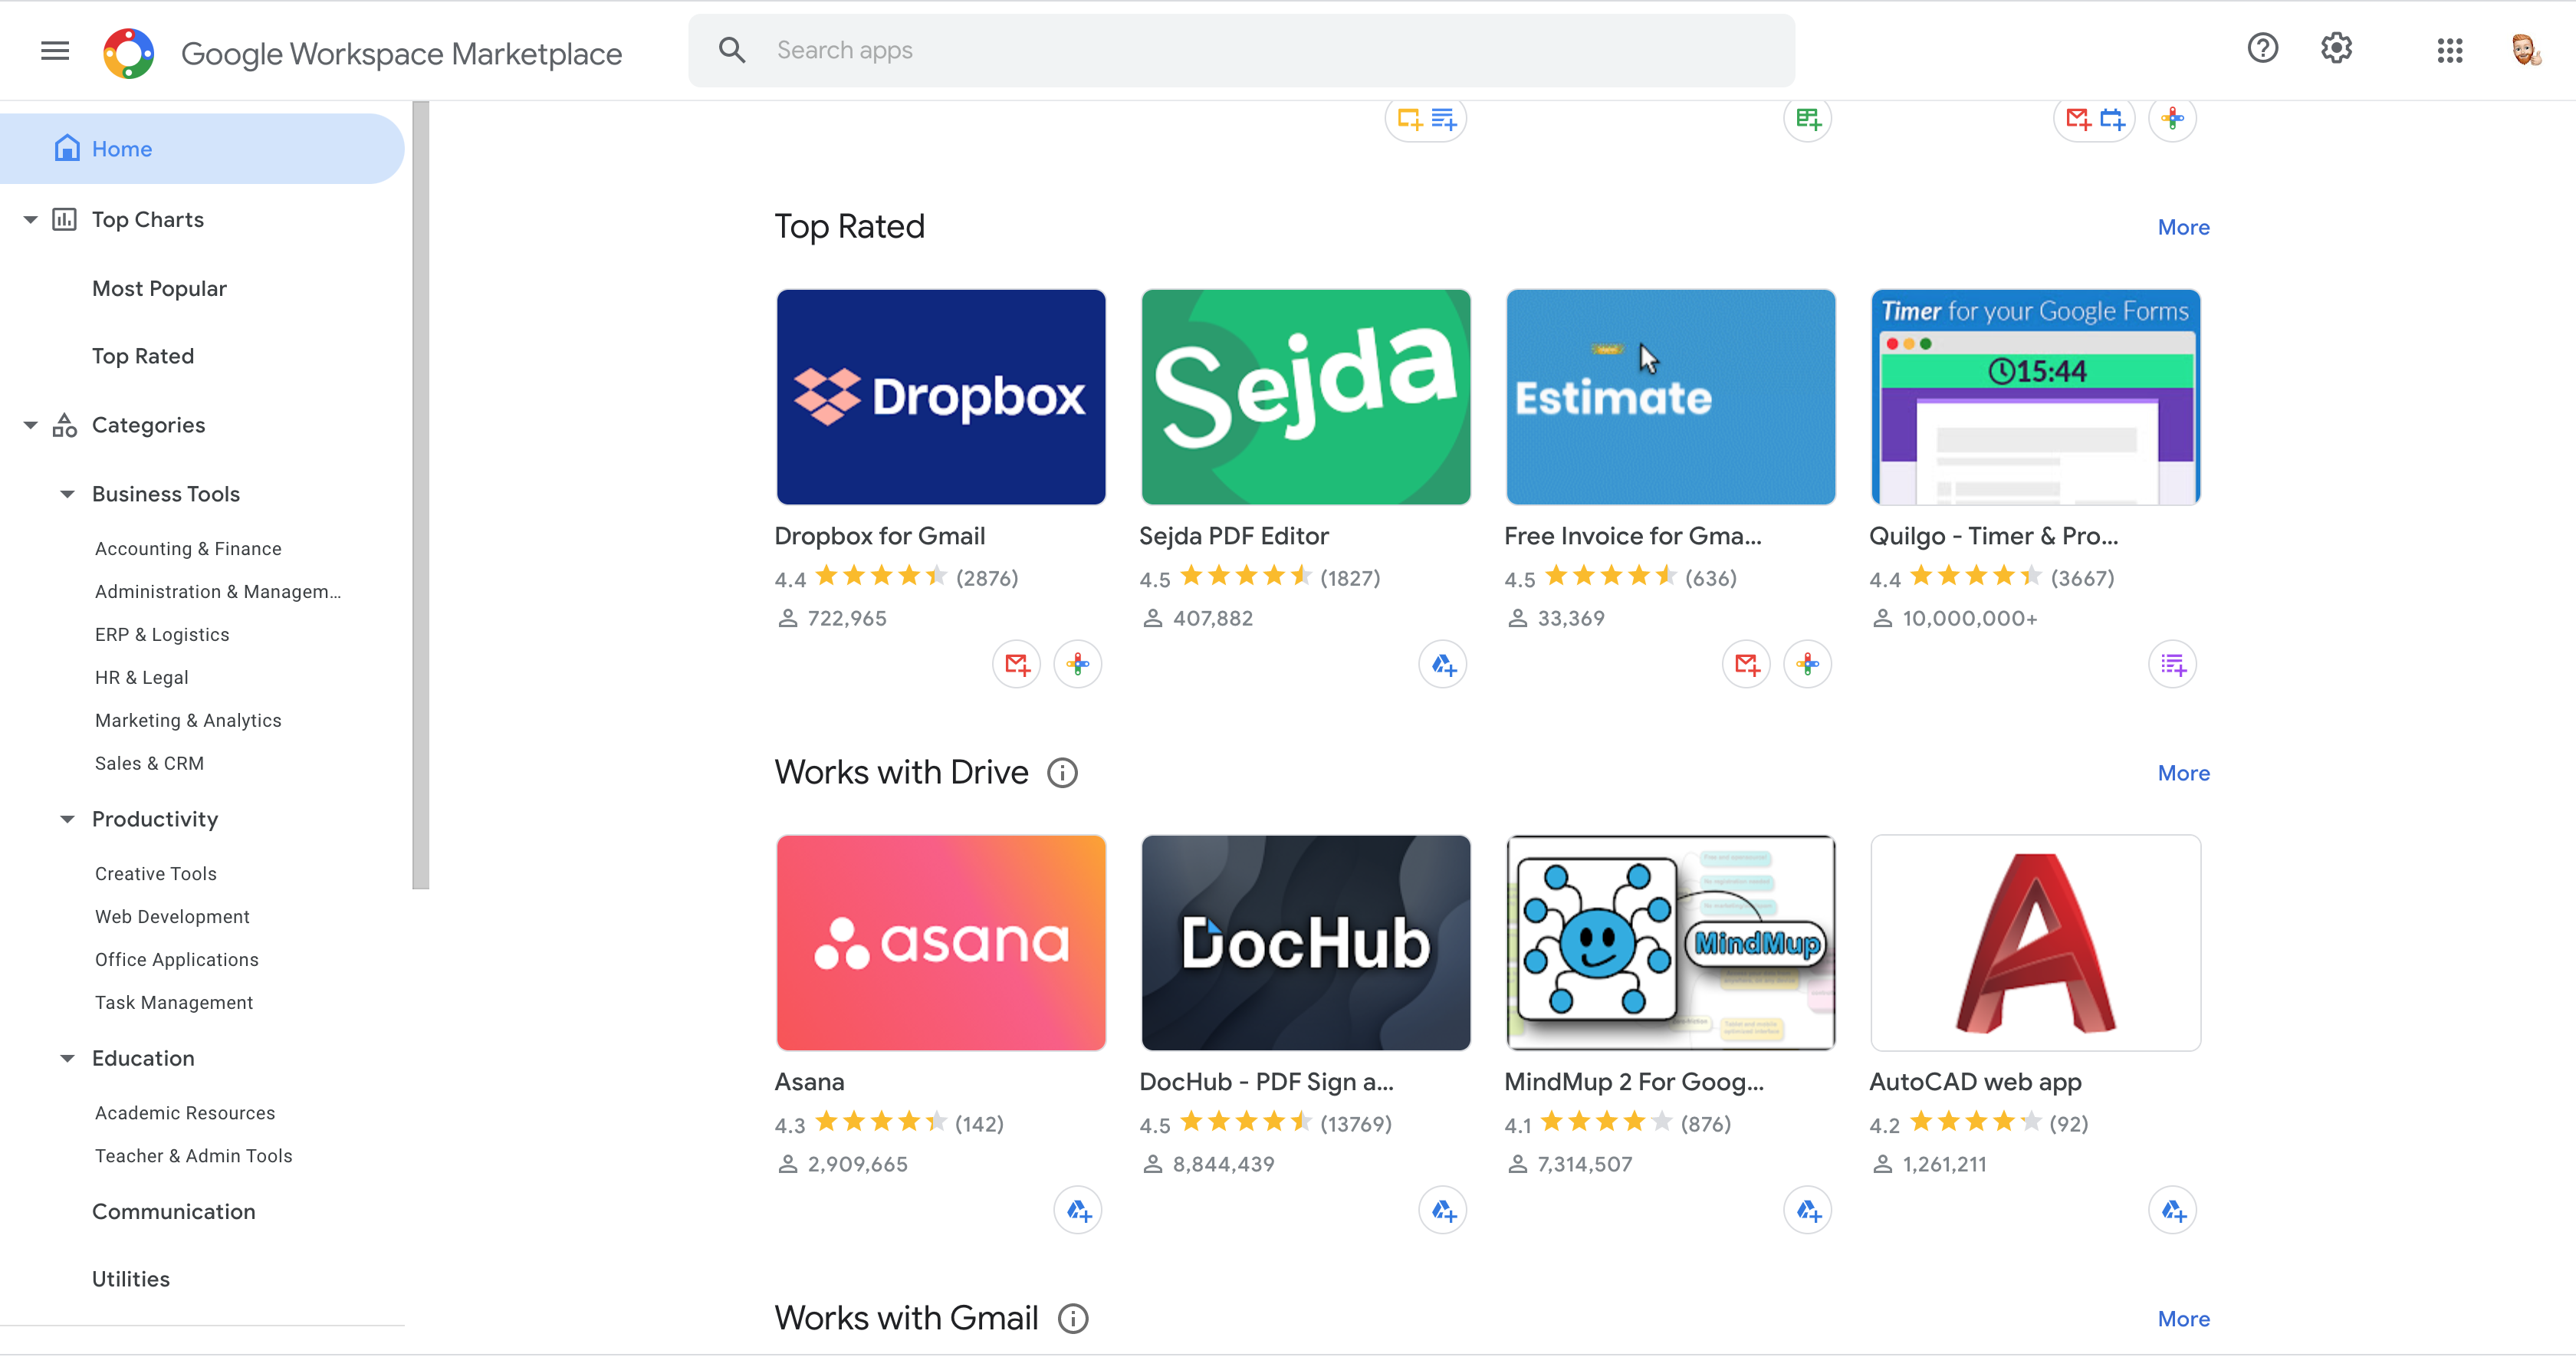2576x1357 pixels.
Task: Click More link for Works with Drive
Action: [x=2183, y=774]
